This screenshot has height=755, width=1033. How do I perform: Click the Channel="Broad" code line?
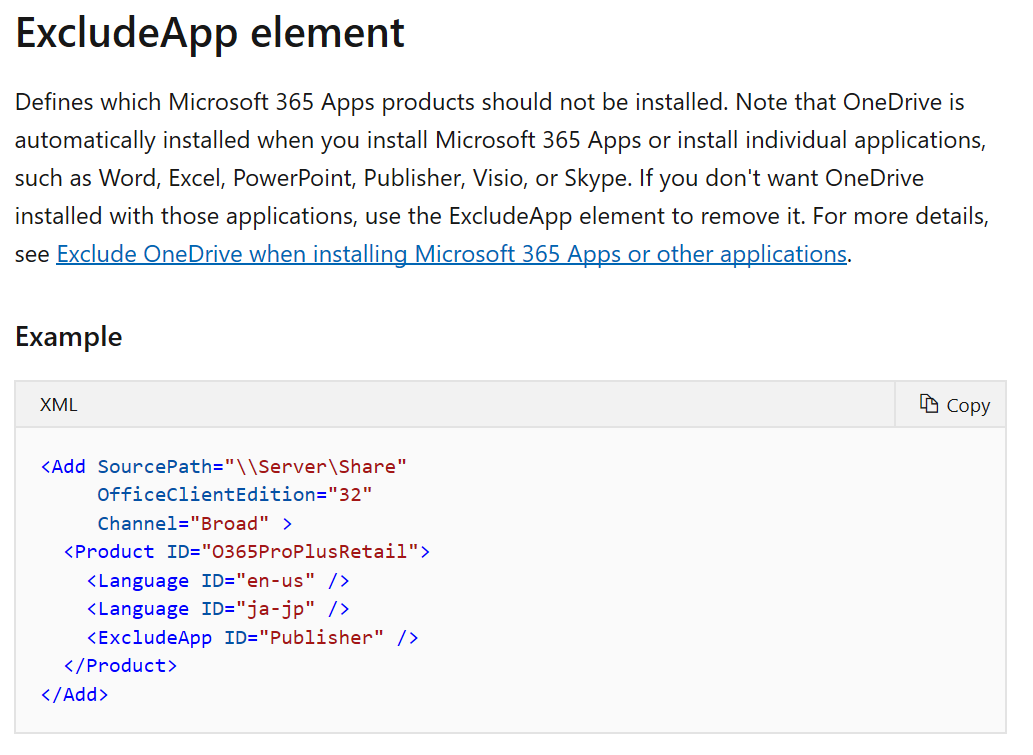tap(195, 524)
